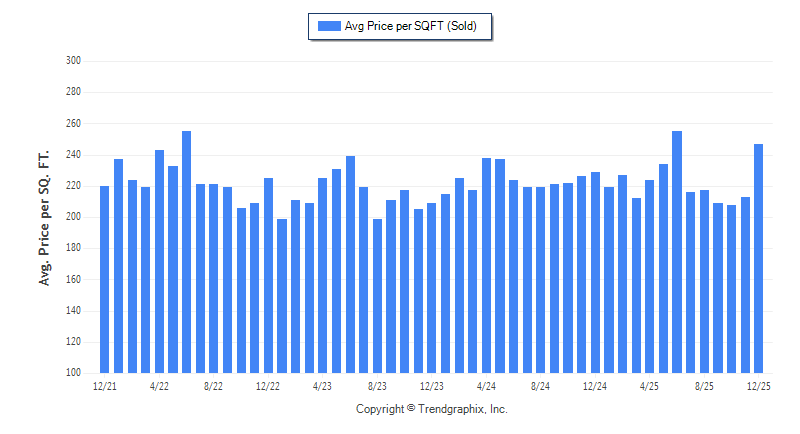
Task: Click the 12/25 x-axis date label
Action: point(759,385)
